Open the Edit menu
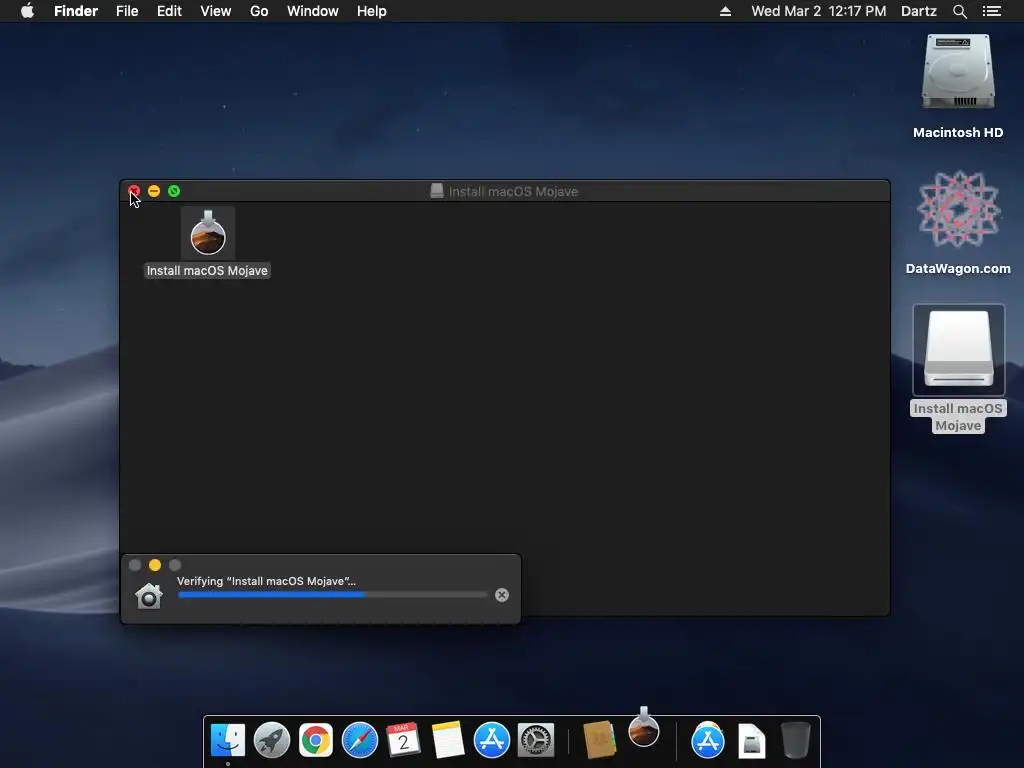 [169, 11]
